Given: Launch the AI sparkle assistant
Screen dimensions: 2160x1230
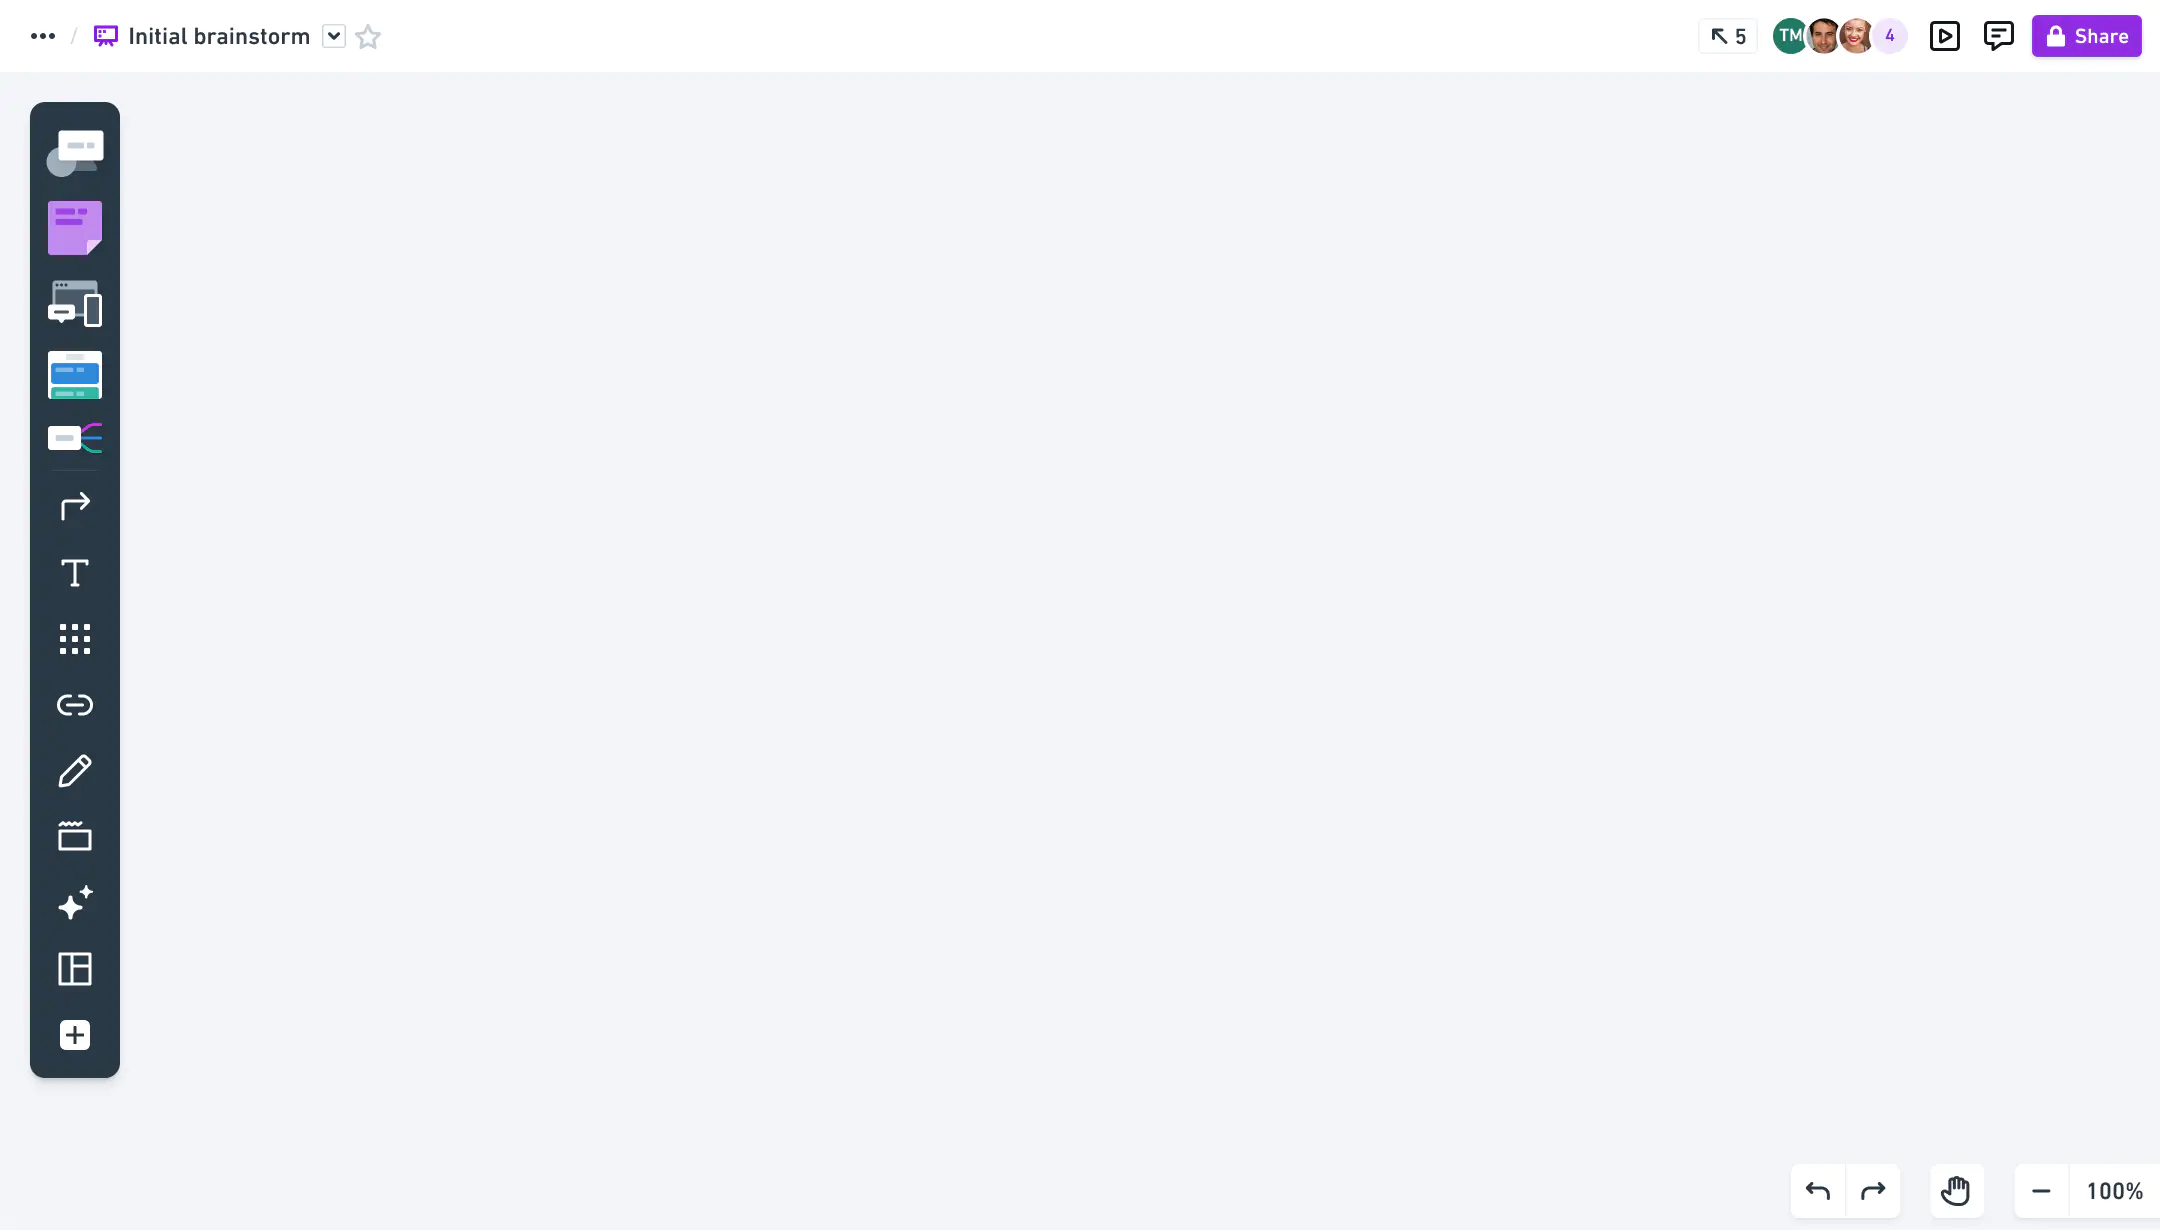Looking at the screenshot, I should (x=75, y=902).
